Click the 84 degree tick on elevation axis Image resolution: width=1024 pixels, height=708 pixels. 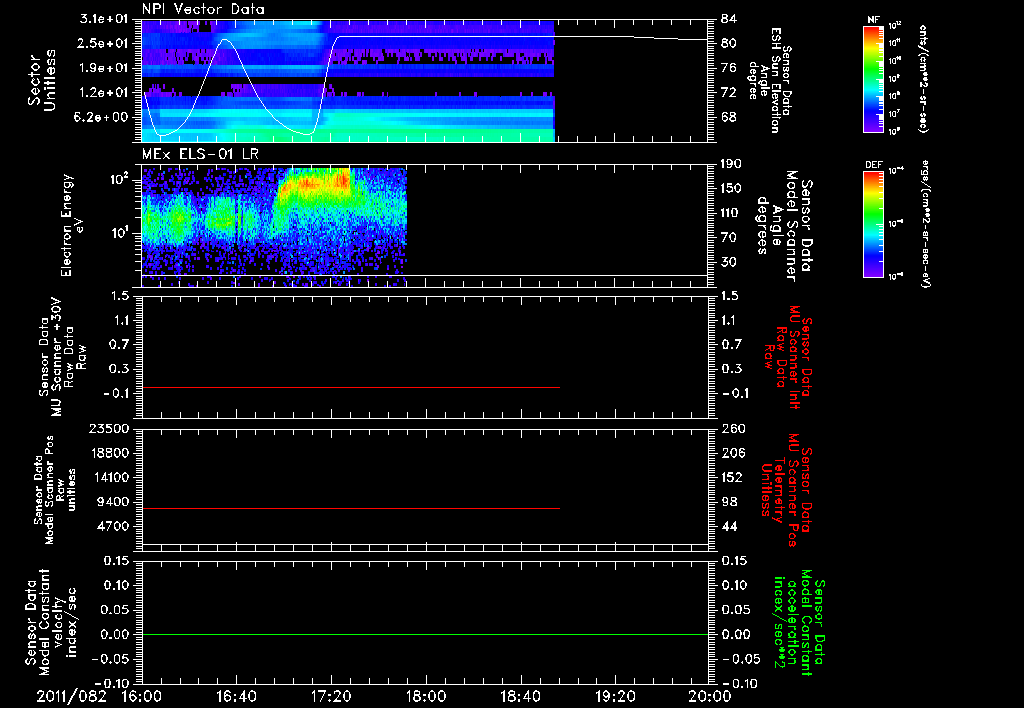tap(728, 19)
